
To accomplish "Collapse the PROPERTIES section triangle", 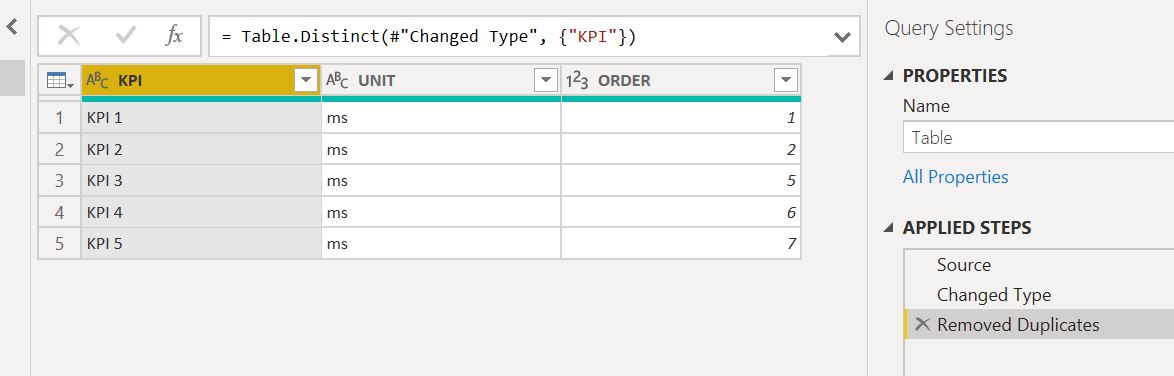I will (x=889, y=76).
